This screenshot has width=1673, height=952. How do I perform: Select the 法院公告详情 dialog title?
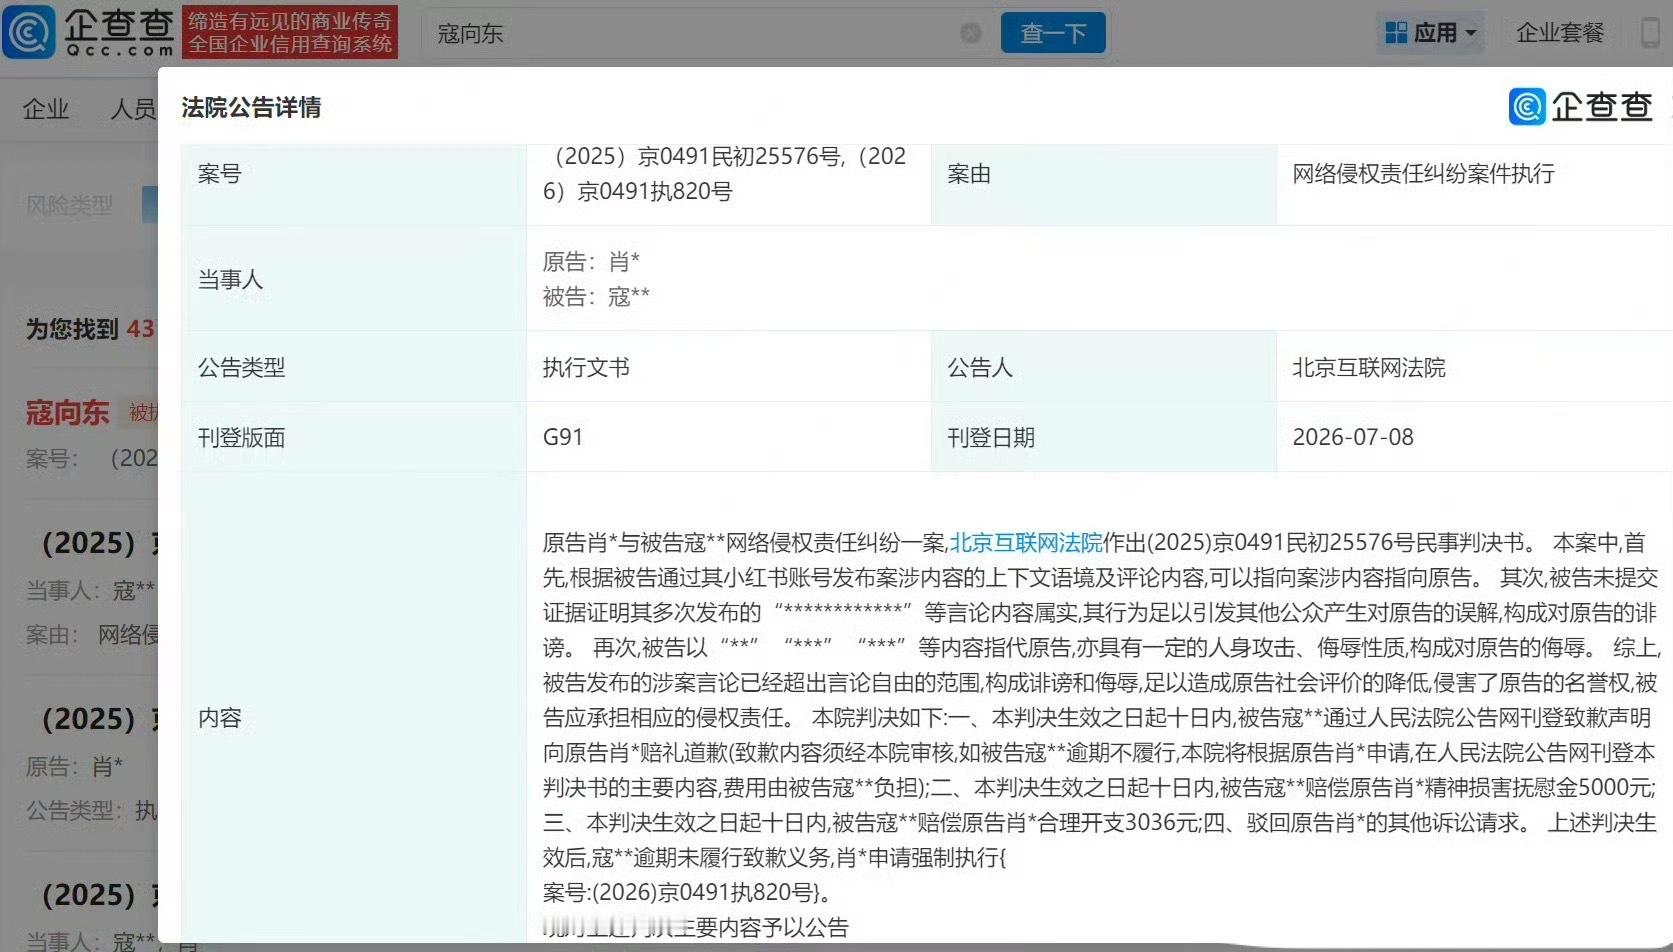(251, 108)
